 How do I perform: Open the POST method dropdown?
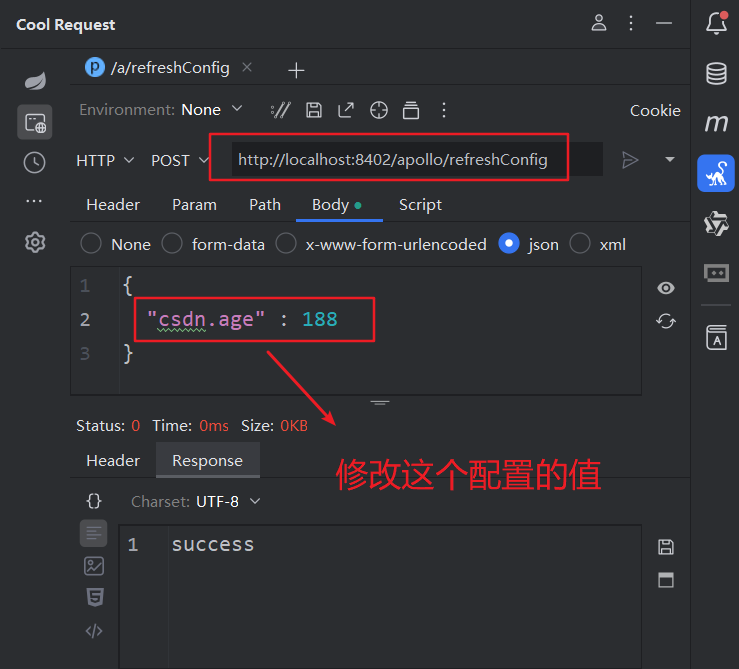(x=180, y=160)
